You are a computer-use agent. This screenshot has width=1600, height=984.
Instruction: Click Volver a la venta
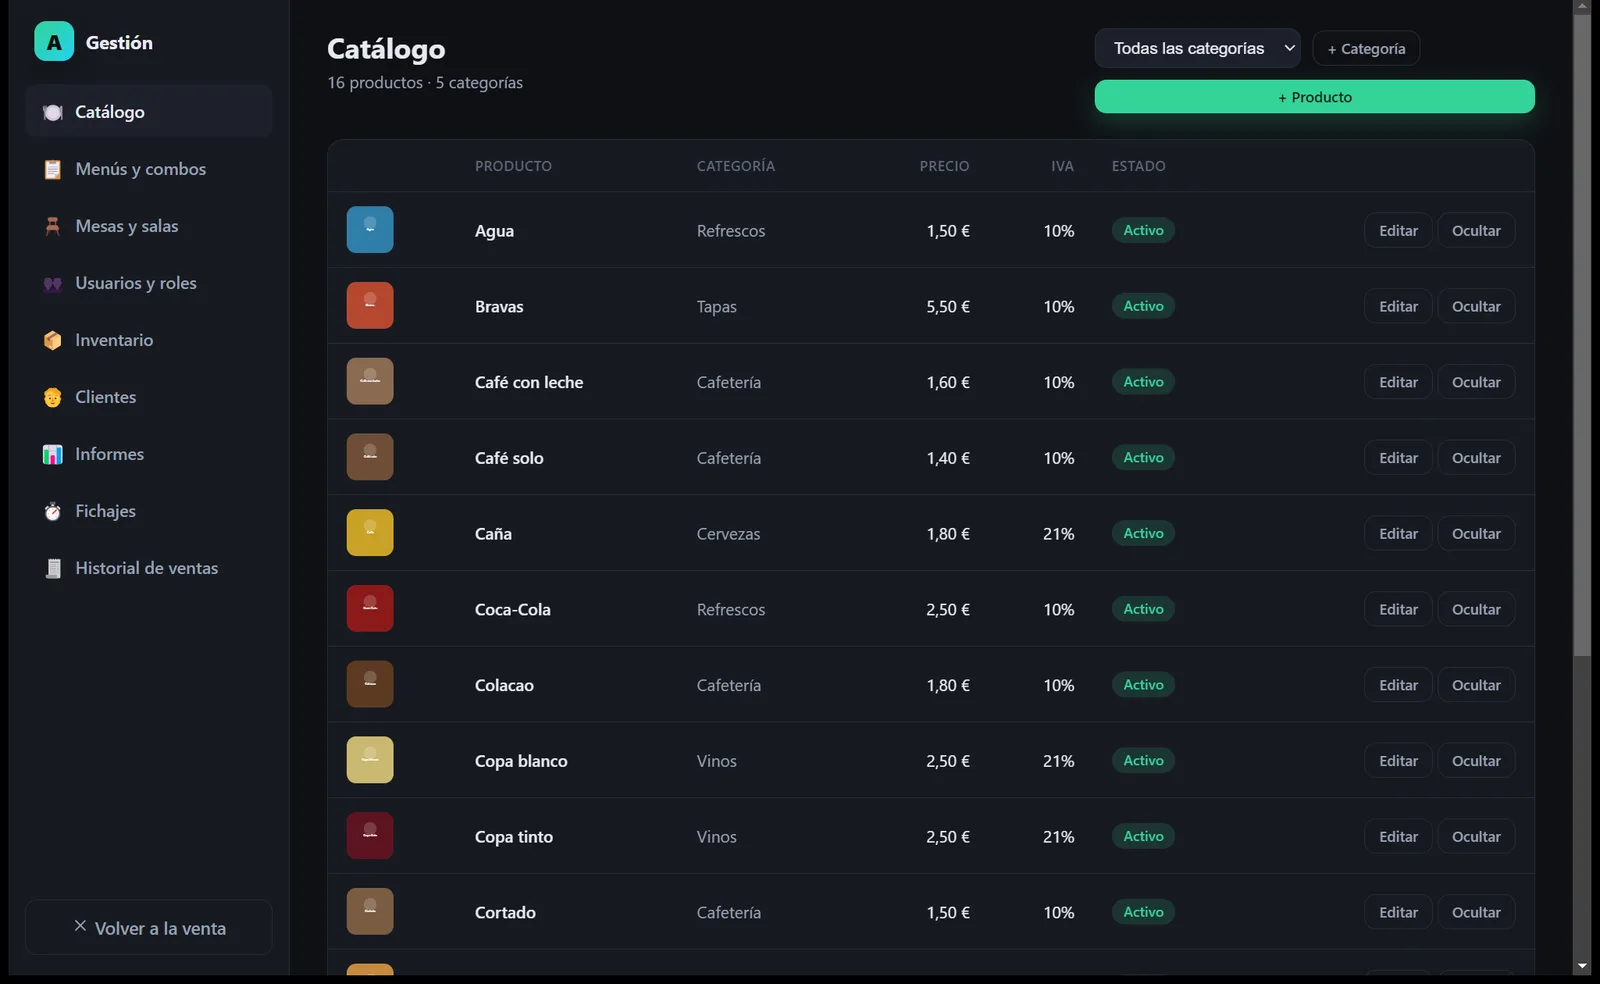(149, 927)
